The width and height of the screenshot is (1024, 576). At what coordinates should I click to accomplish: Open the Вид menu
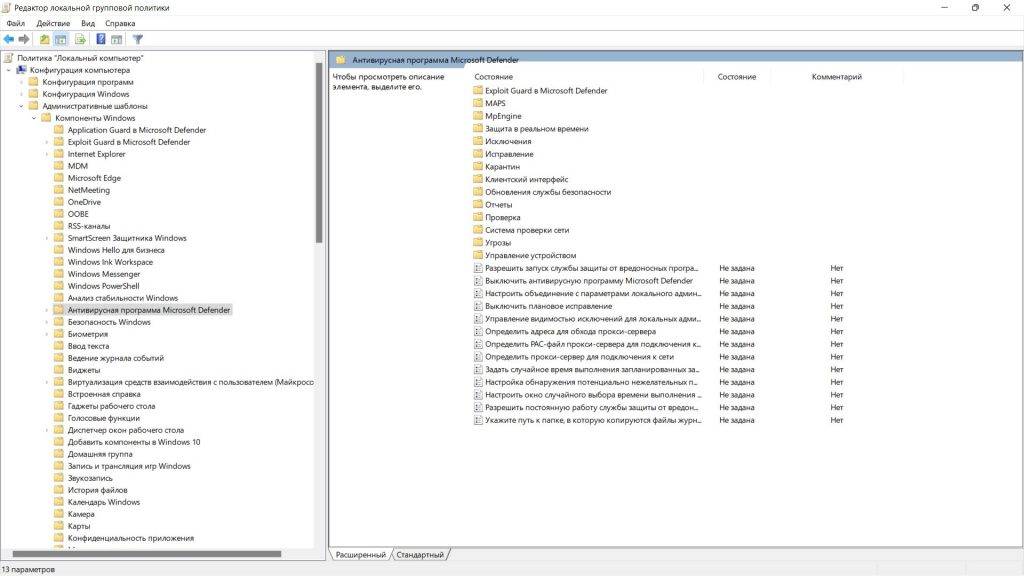[x=88, y=23]
